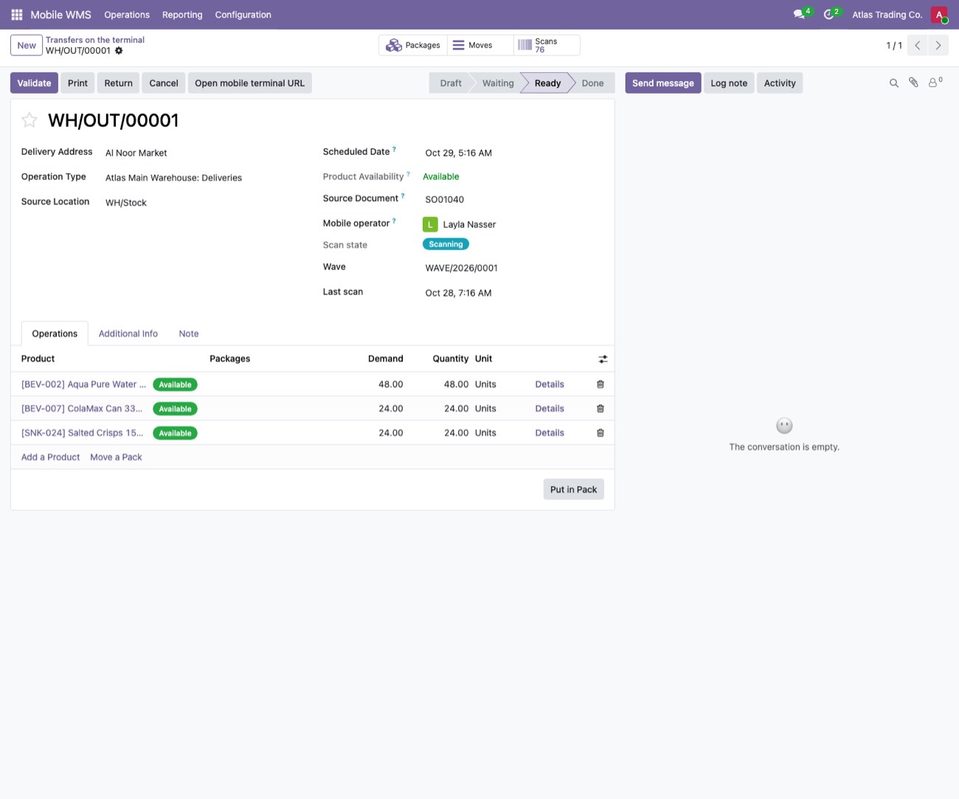Screen dimensions: 959x799
Task: Open the activities clock icon
Action: click(830, 14)
